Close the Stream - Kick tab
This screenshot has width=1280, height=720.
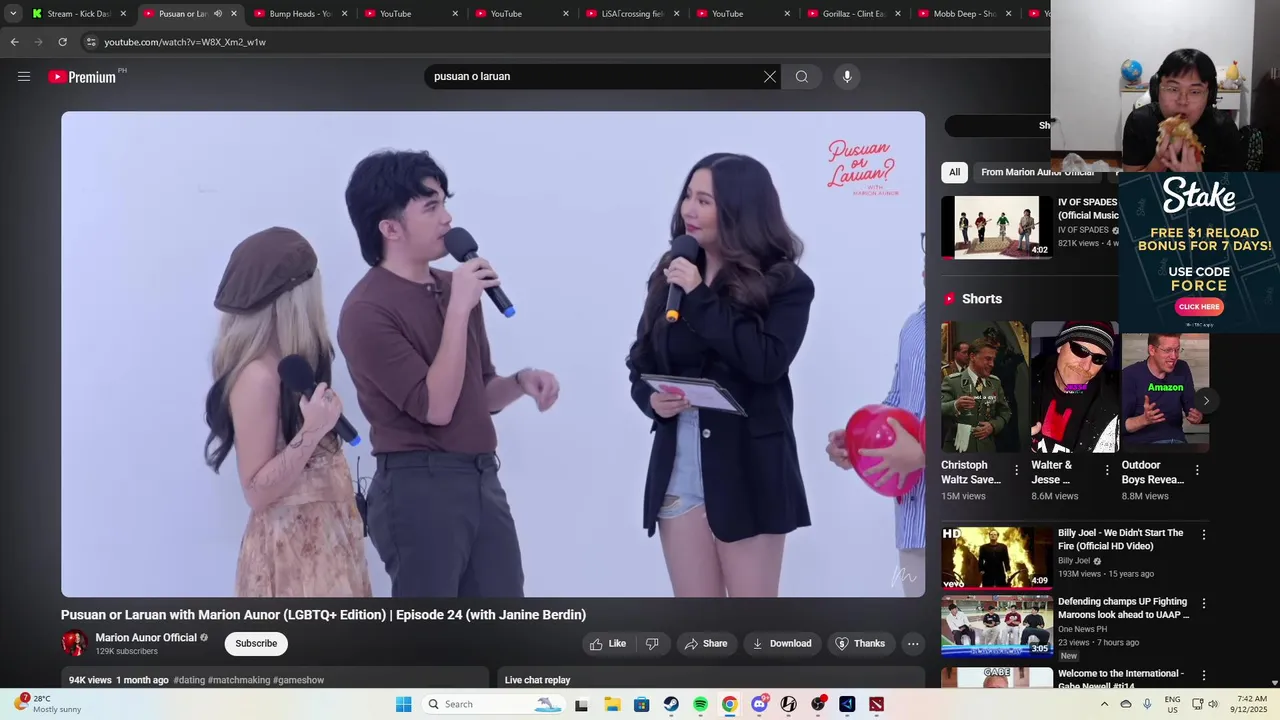point(123,14)
